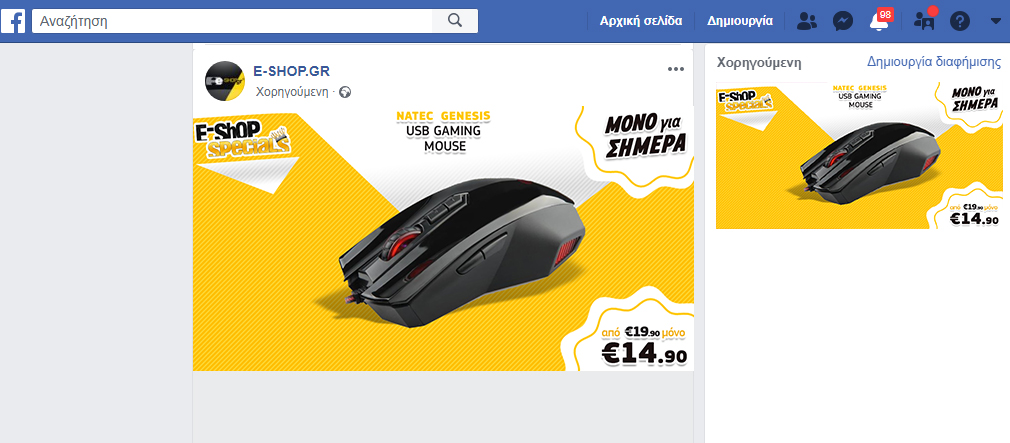The width and height of the screenshot is (1010, 443).
Task: Expand the account dropdown arrow
Action: click(x=996, y=21)
